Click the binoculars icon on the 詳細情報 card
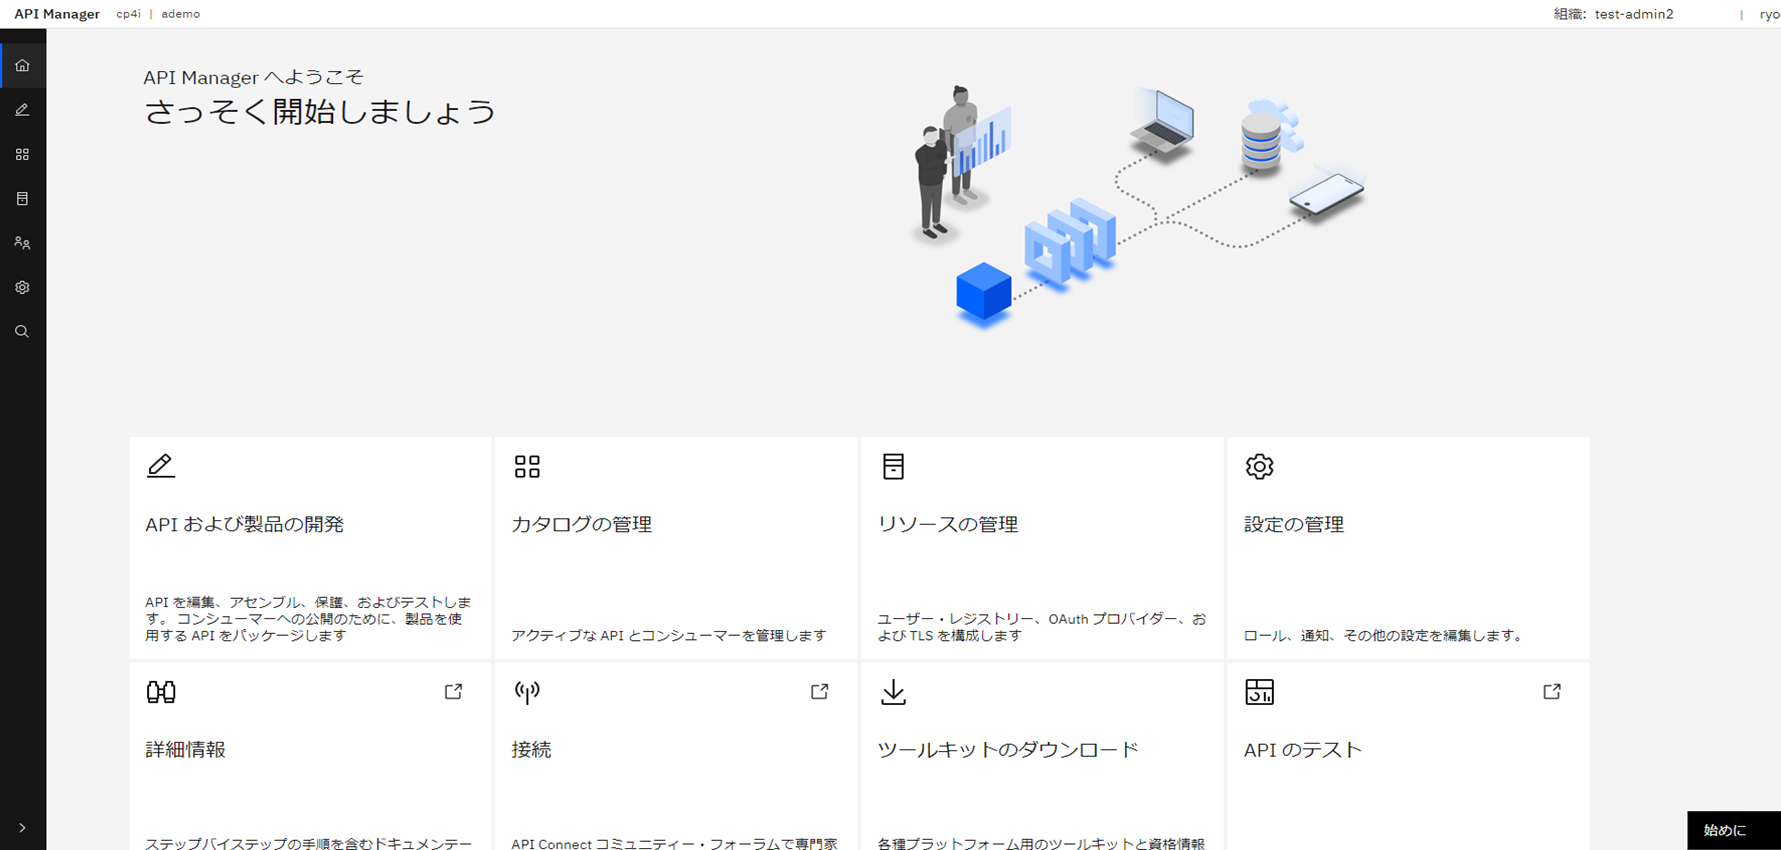Image resolution: width=1781 pixels, height=850 pixels. 161,692
